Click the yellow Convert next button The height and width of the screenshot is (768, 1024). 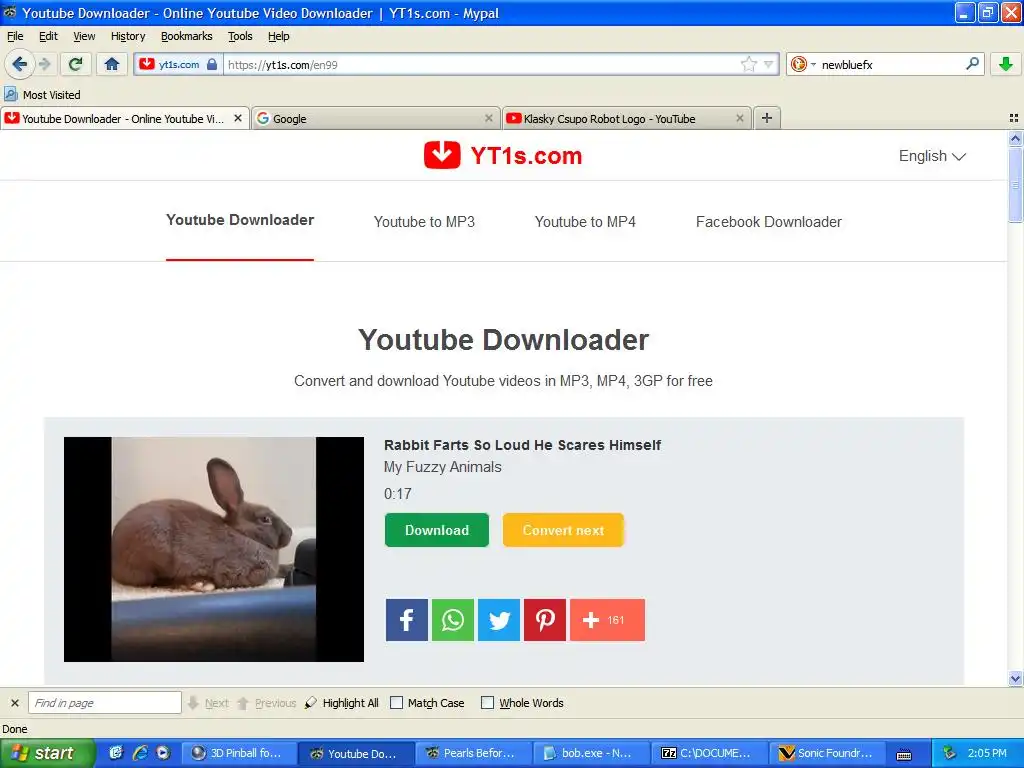pyautogui.click(x=563, y=530)
